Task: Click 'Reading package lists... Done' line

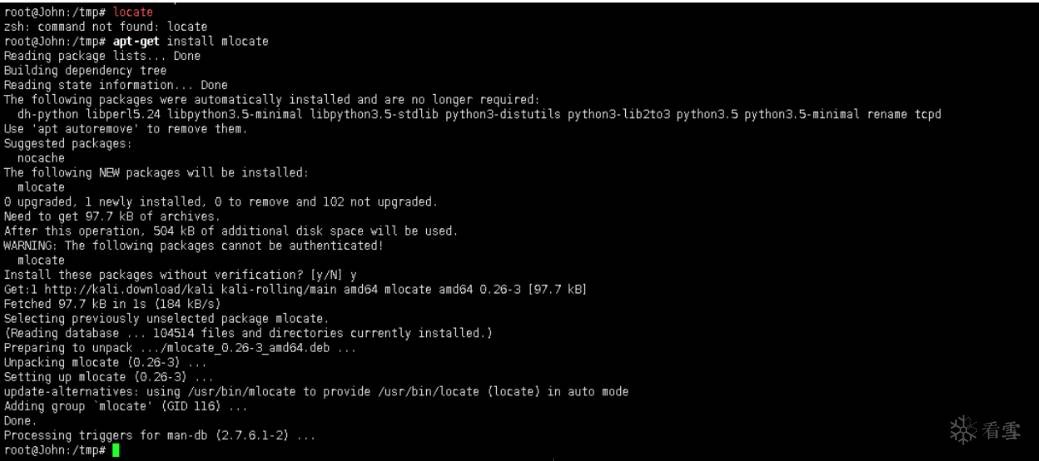Action: [x=102, y=56]
